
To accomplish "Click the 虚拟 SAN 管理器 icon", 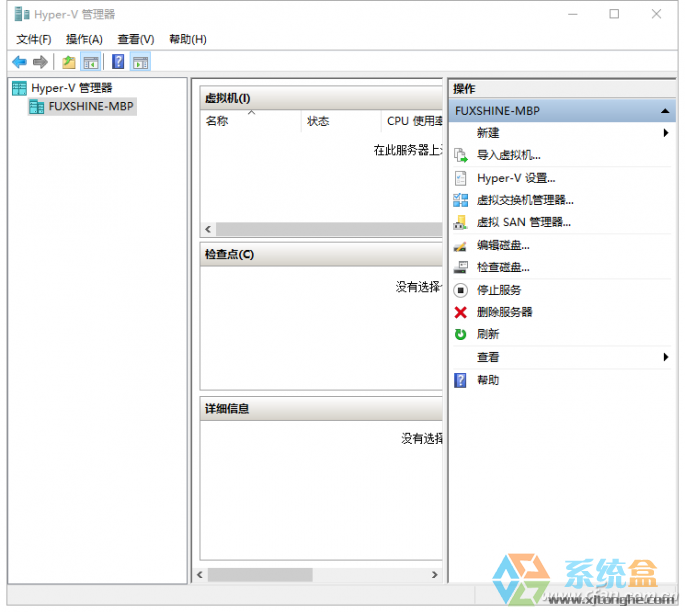I will 460,223.
